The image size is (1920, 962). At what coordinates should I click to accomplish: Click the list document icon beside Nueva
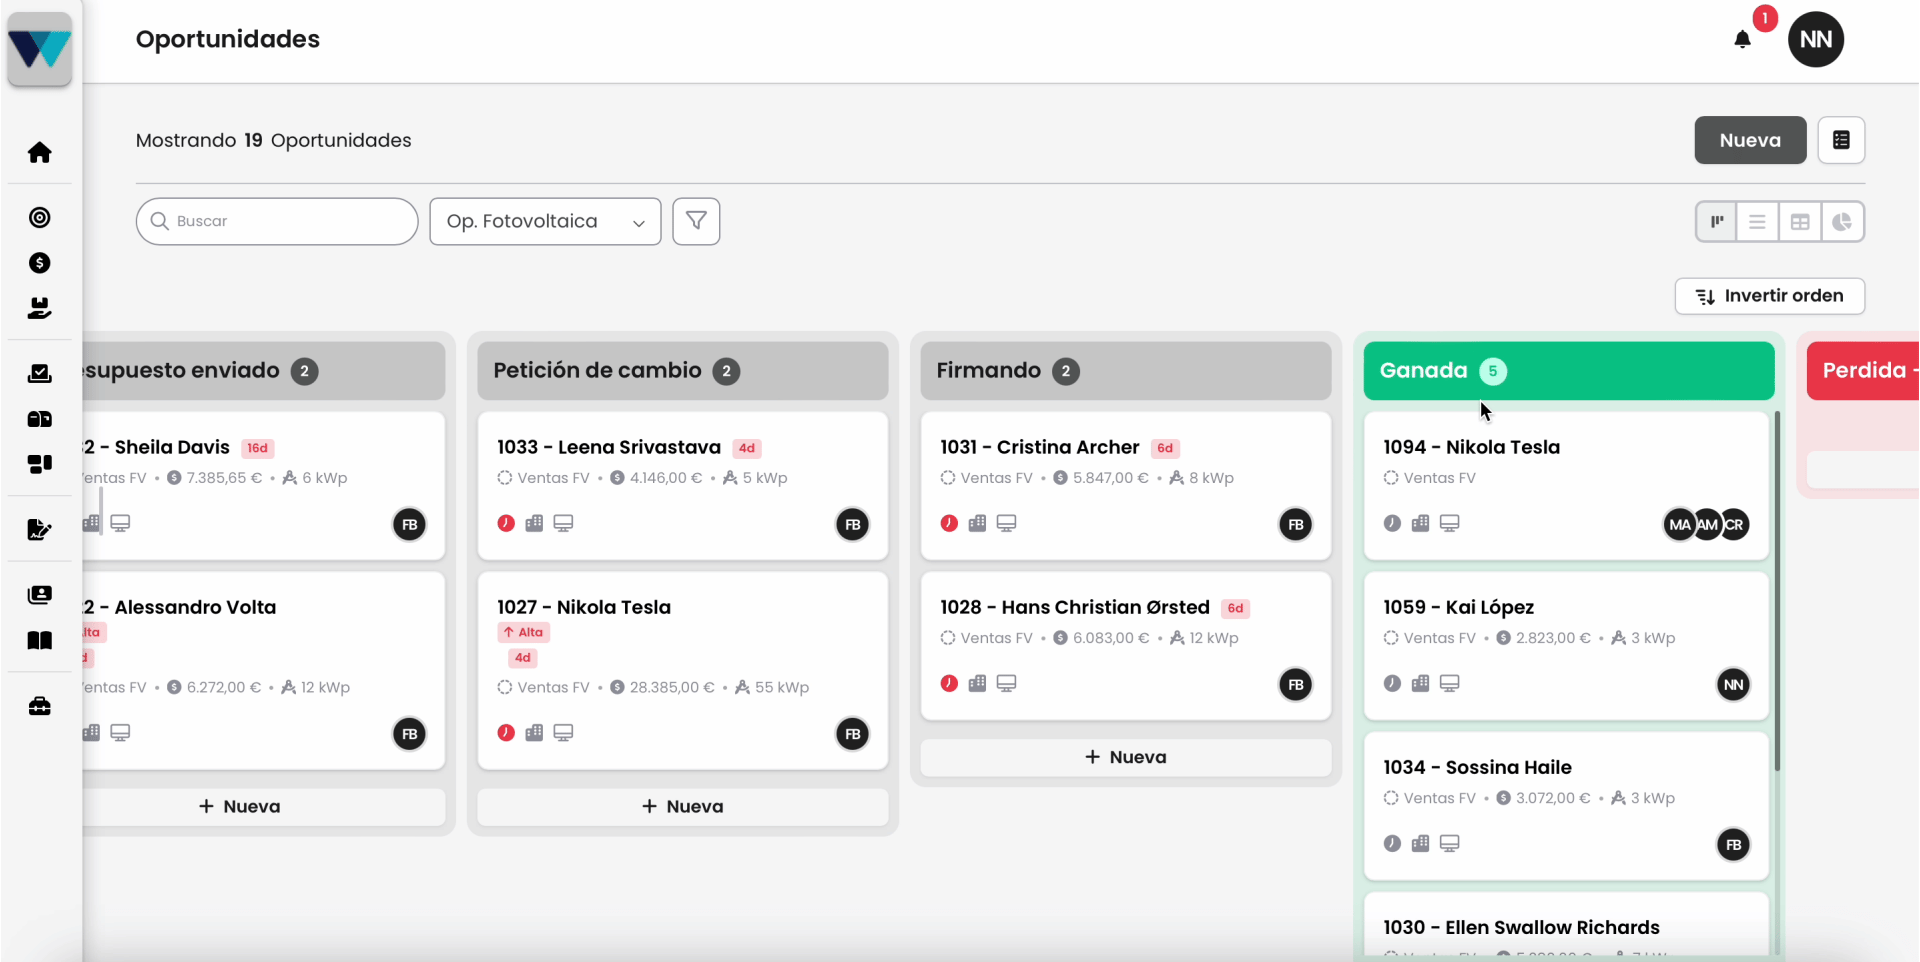[x=1841, y=140]
